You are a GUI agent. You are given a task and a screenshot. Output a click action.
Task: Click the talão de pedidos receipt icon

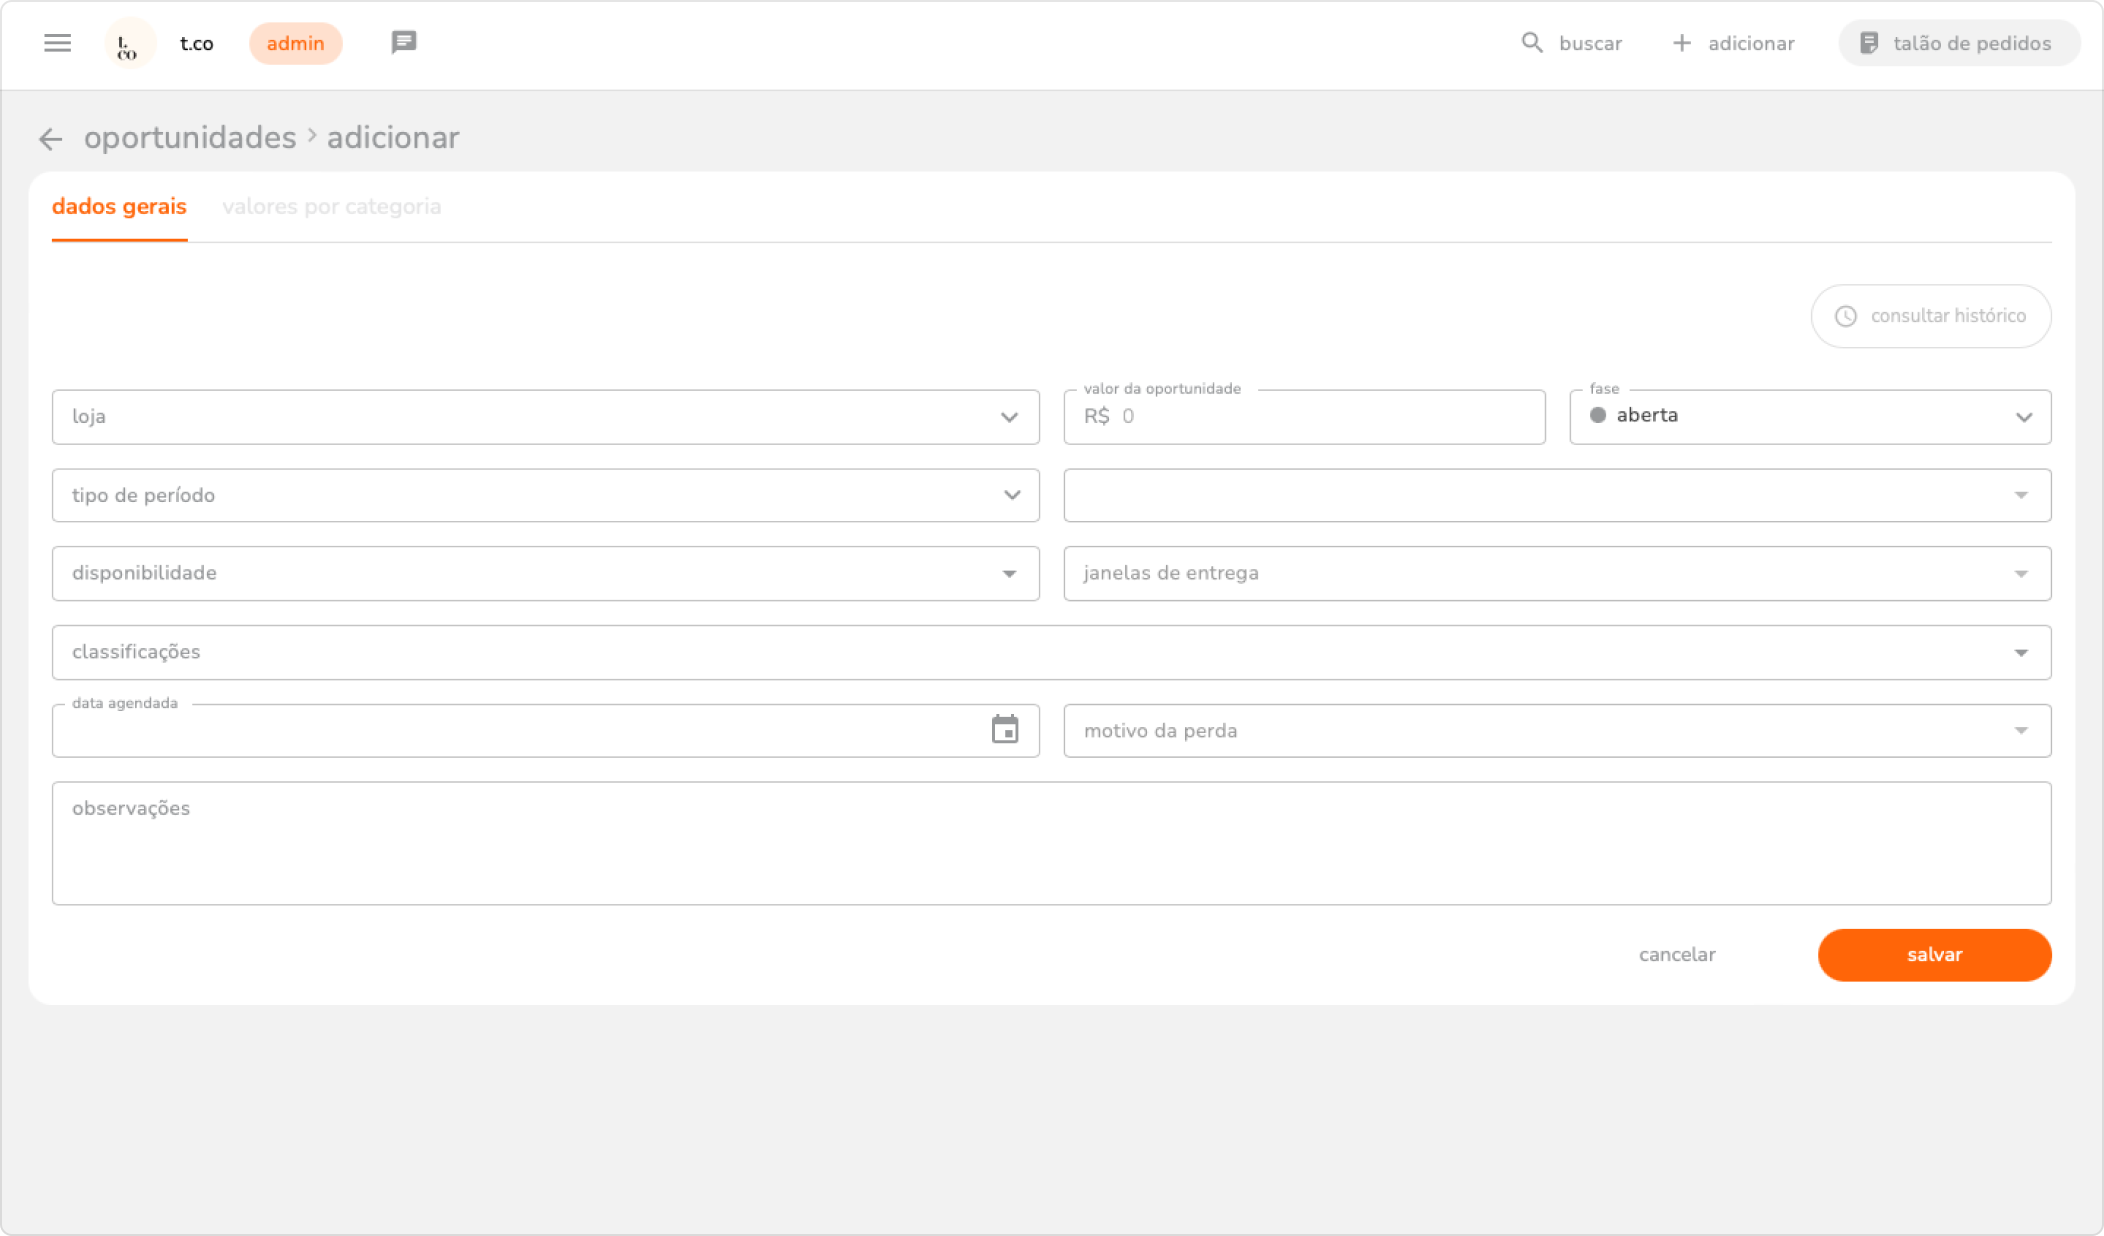[x=1868, y=43]
